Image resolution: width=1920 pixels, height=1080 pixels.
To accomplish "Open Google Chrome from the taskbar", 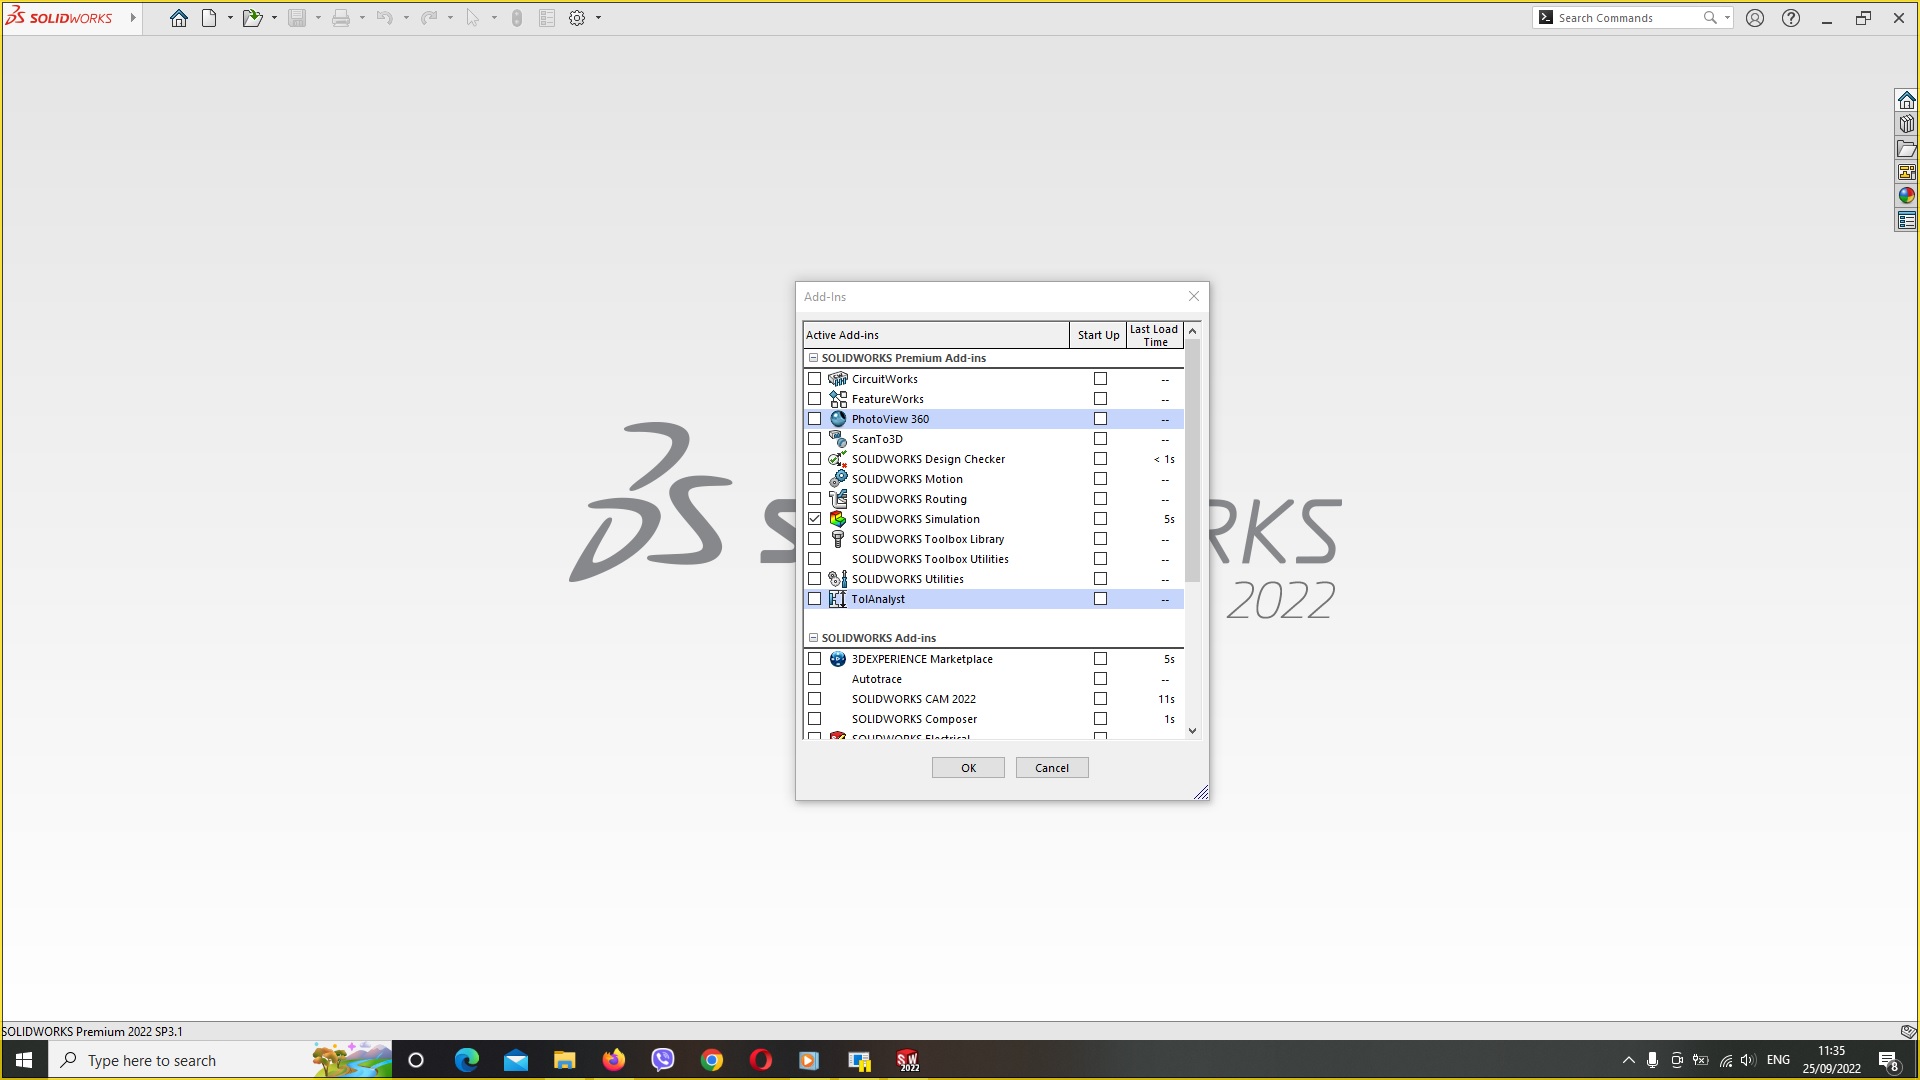I will click(x=712, y=1060).
